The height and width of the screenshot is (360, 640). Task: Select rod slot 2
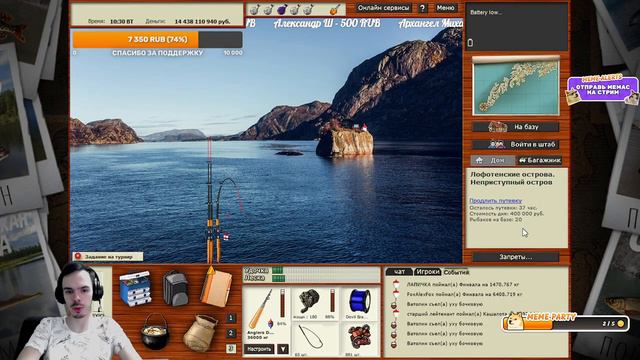(231, 333)
